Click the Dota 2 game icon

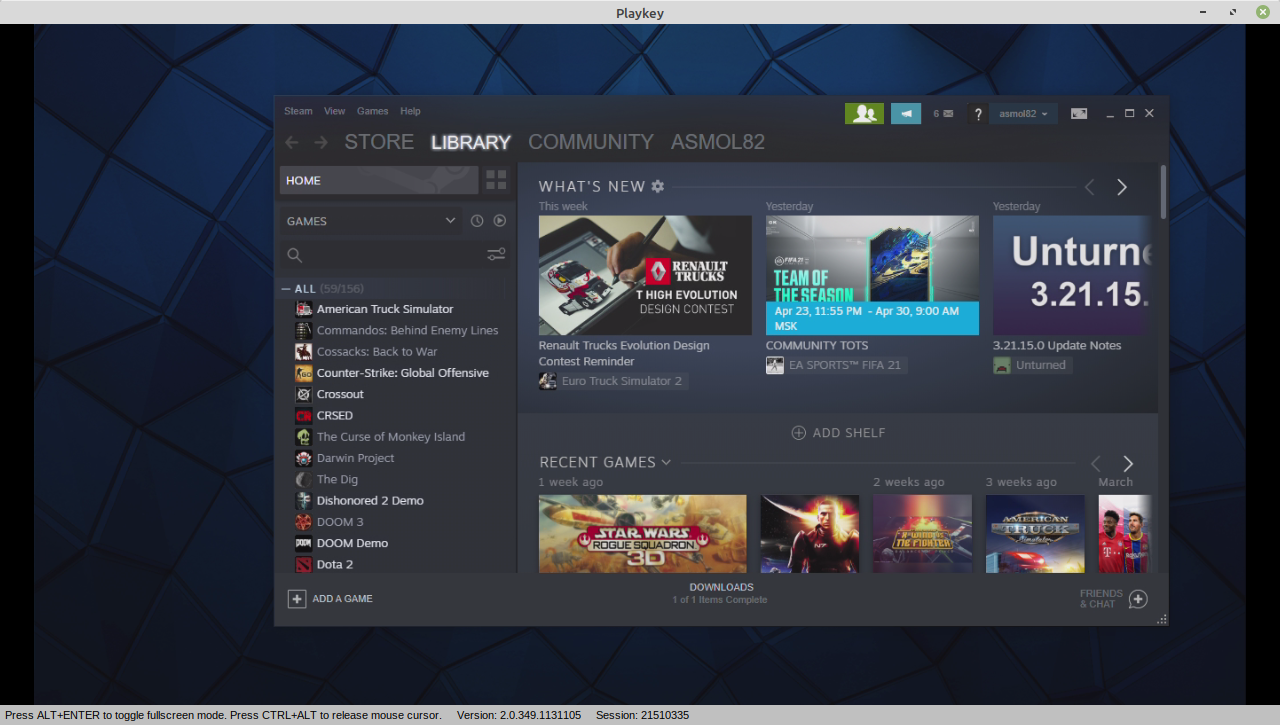click(x=303, y=564)
